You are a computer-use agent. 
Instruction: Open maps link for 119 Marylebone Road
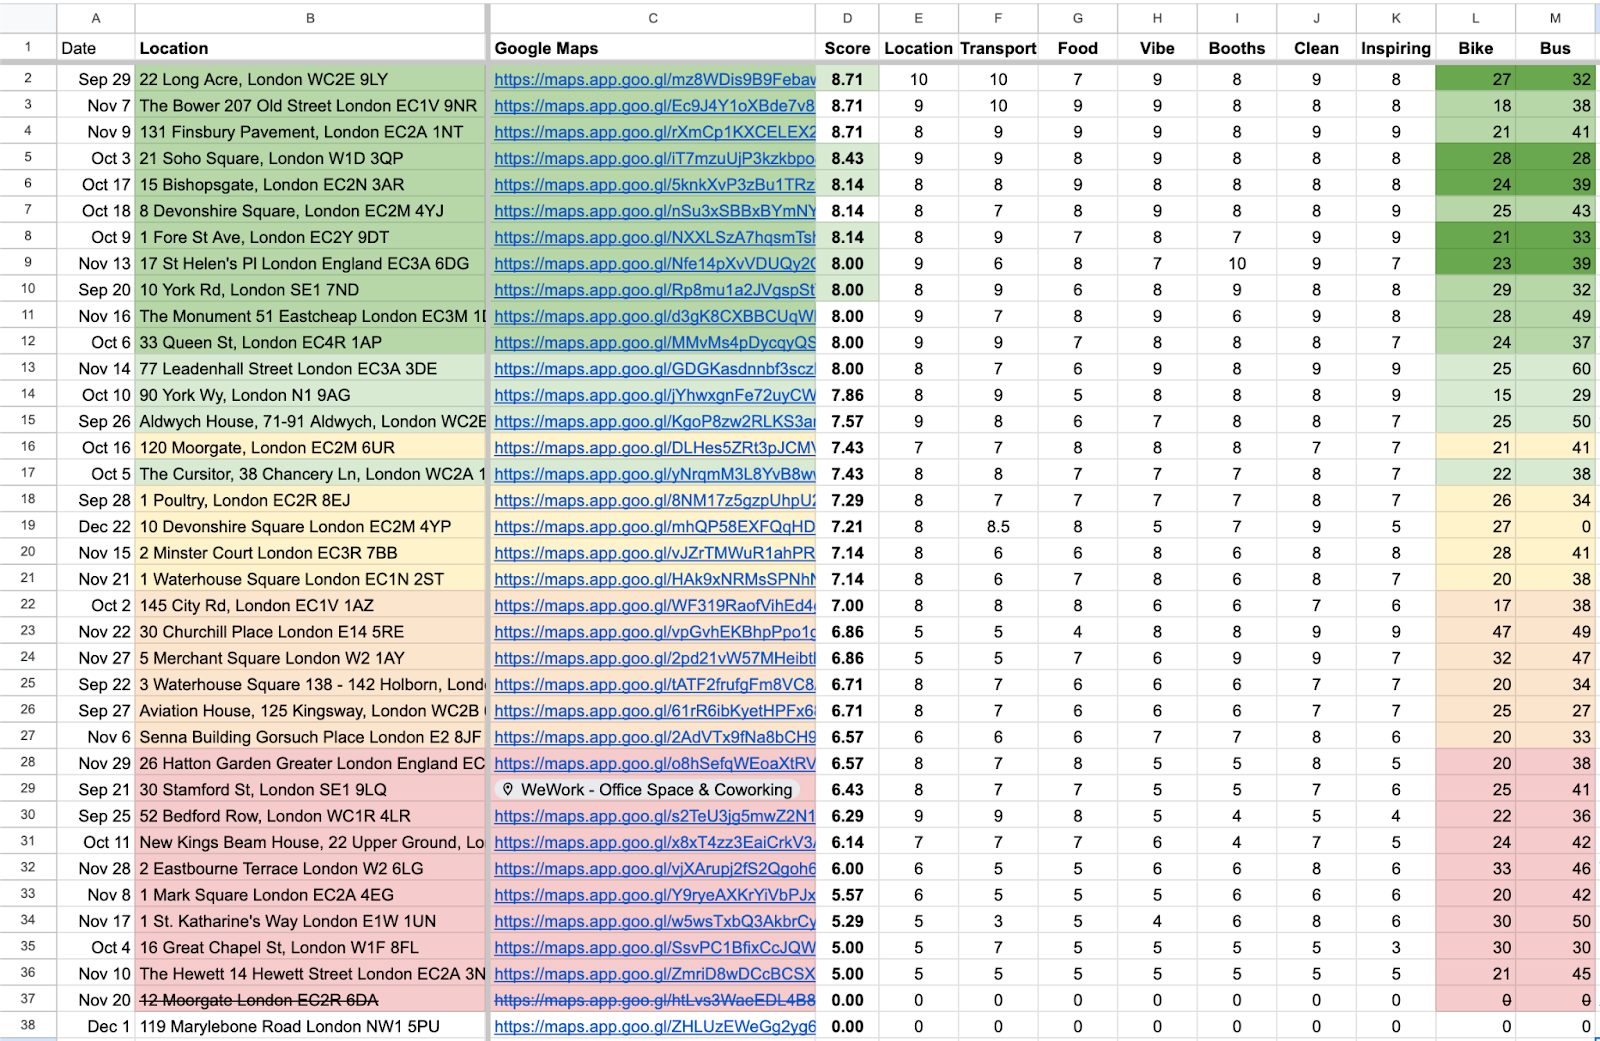(655, 1026)
